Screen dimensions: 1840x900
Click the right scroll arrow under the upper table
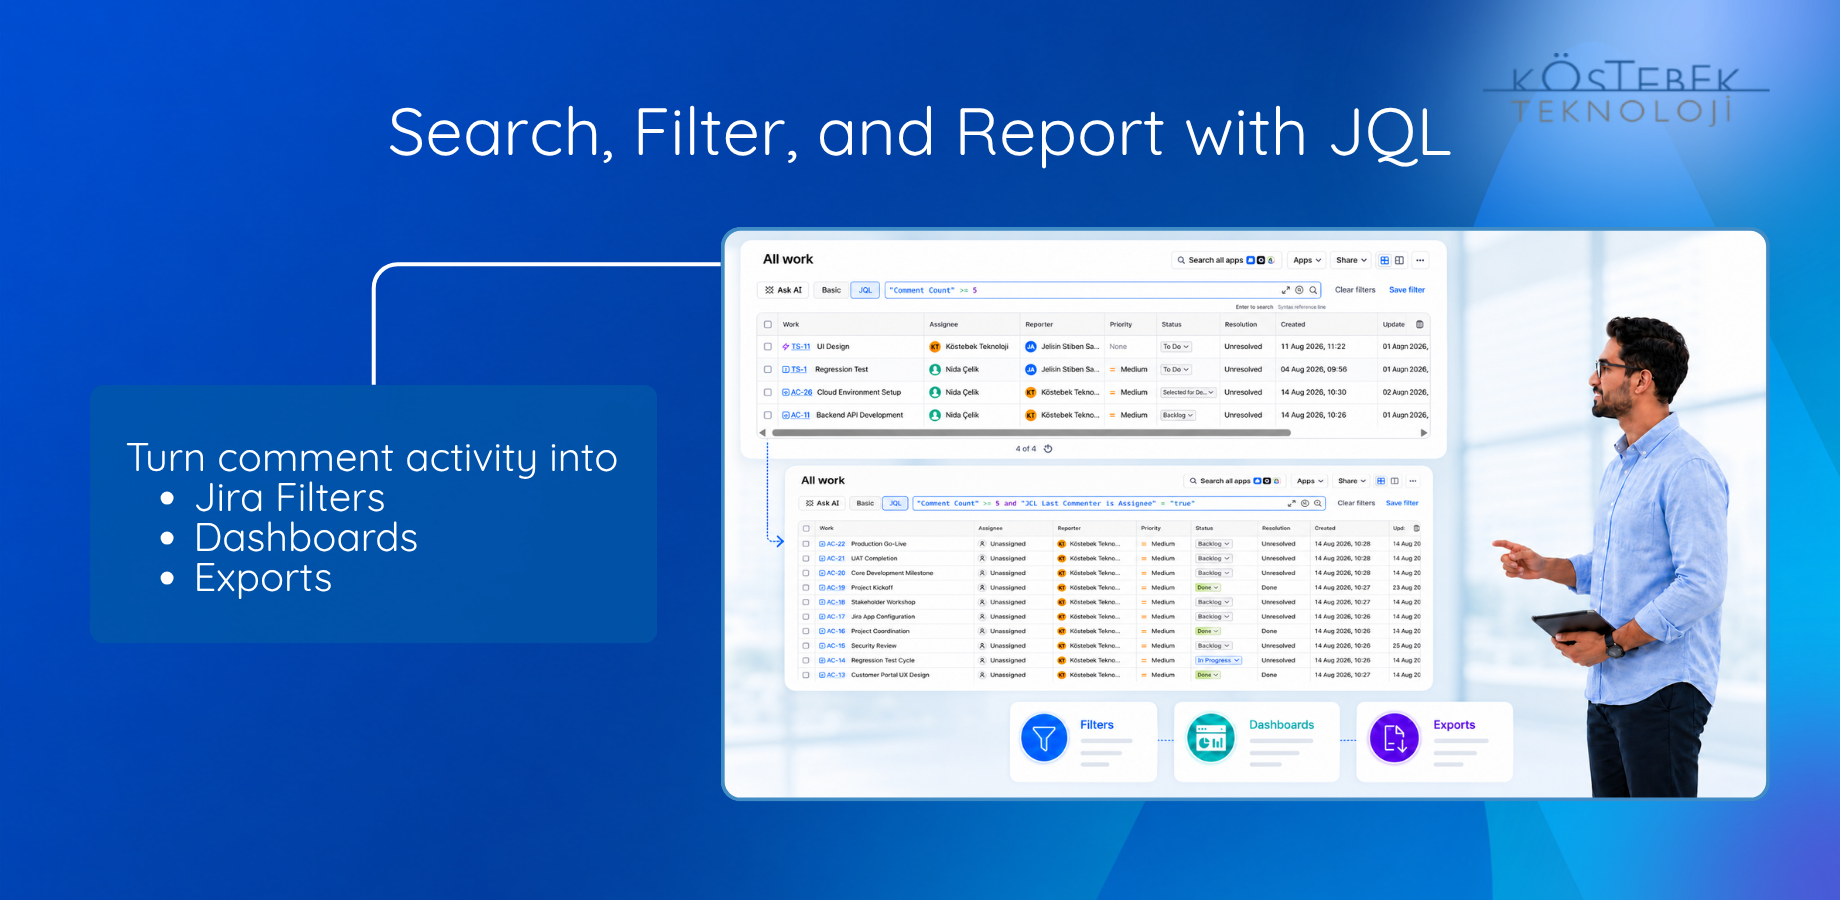[x=1424, y=433]
